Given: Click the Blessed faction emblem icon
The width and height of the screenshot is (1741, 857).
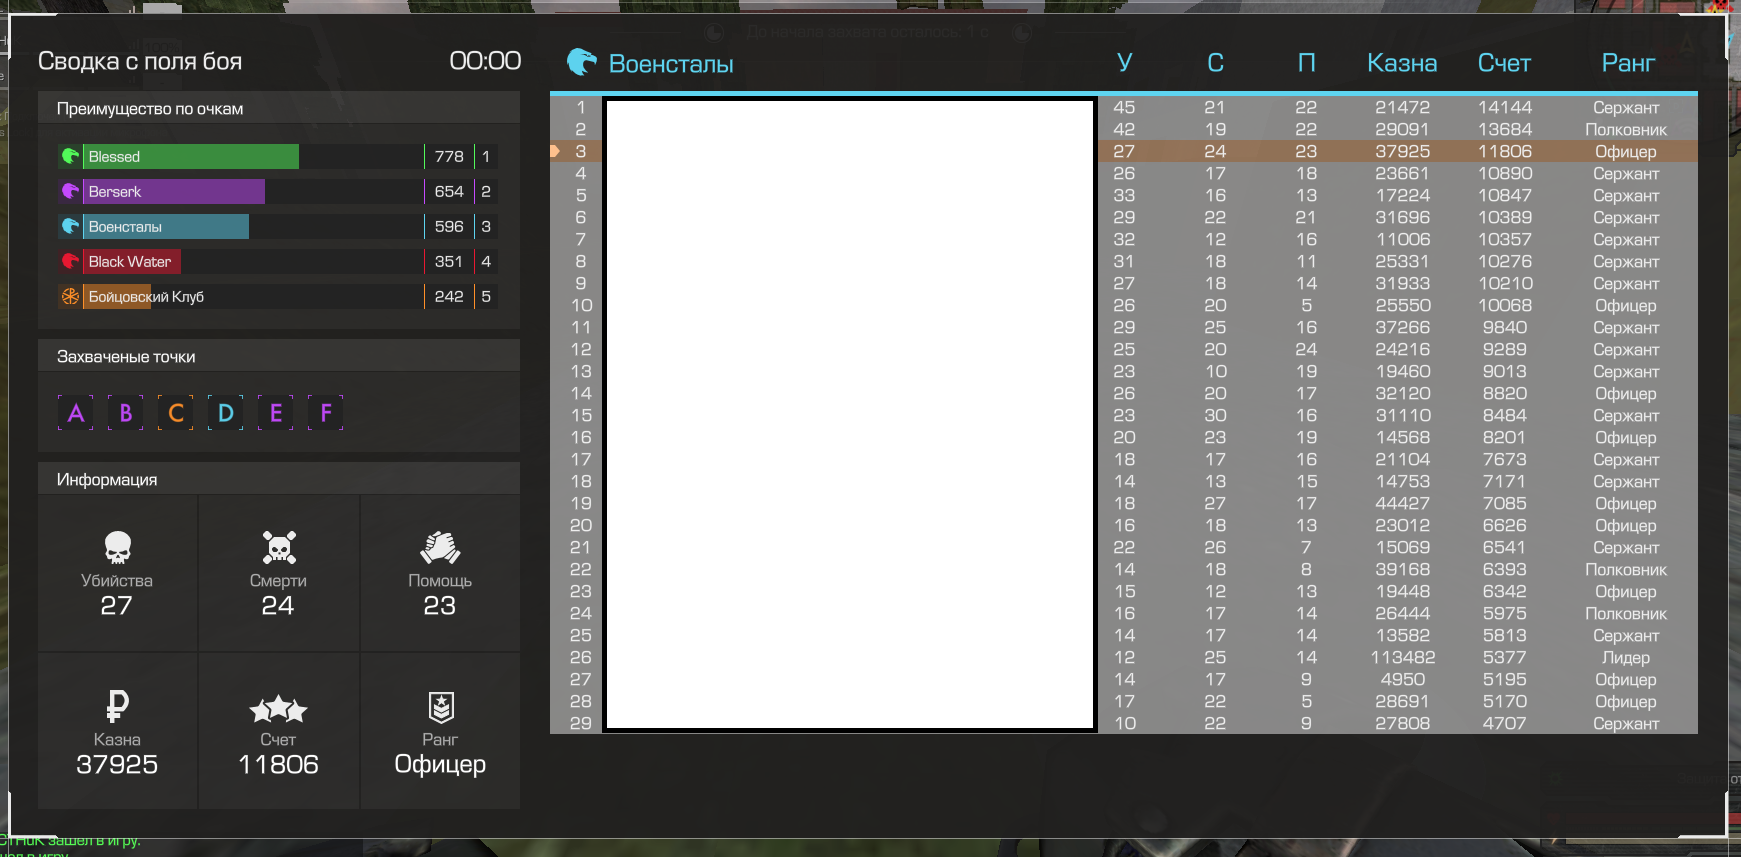Looking at the screenshot, I should pos(70,156).
